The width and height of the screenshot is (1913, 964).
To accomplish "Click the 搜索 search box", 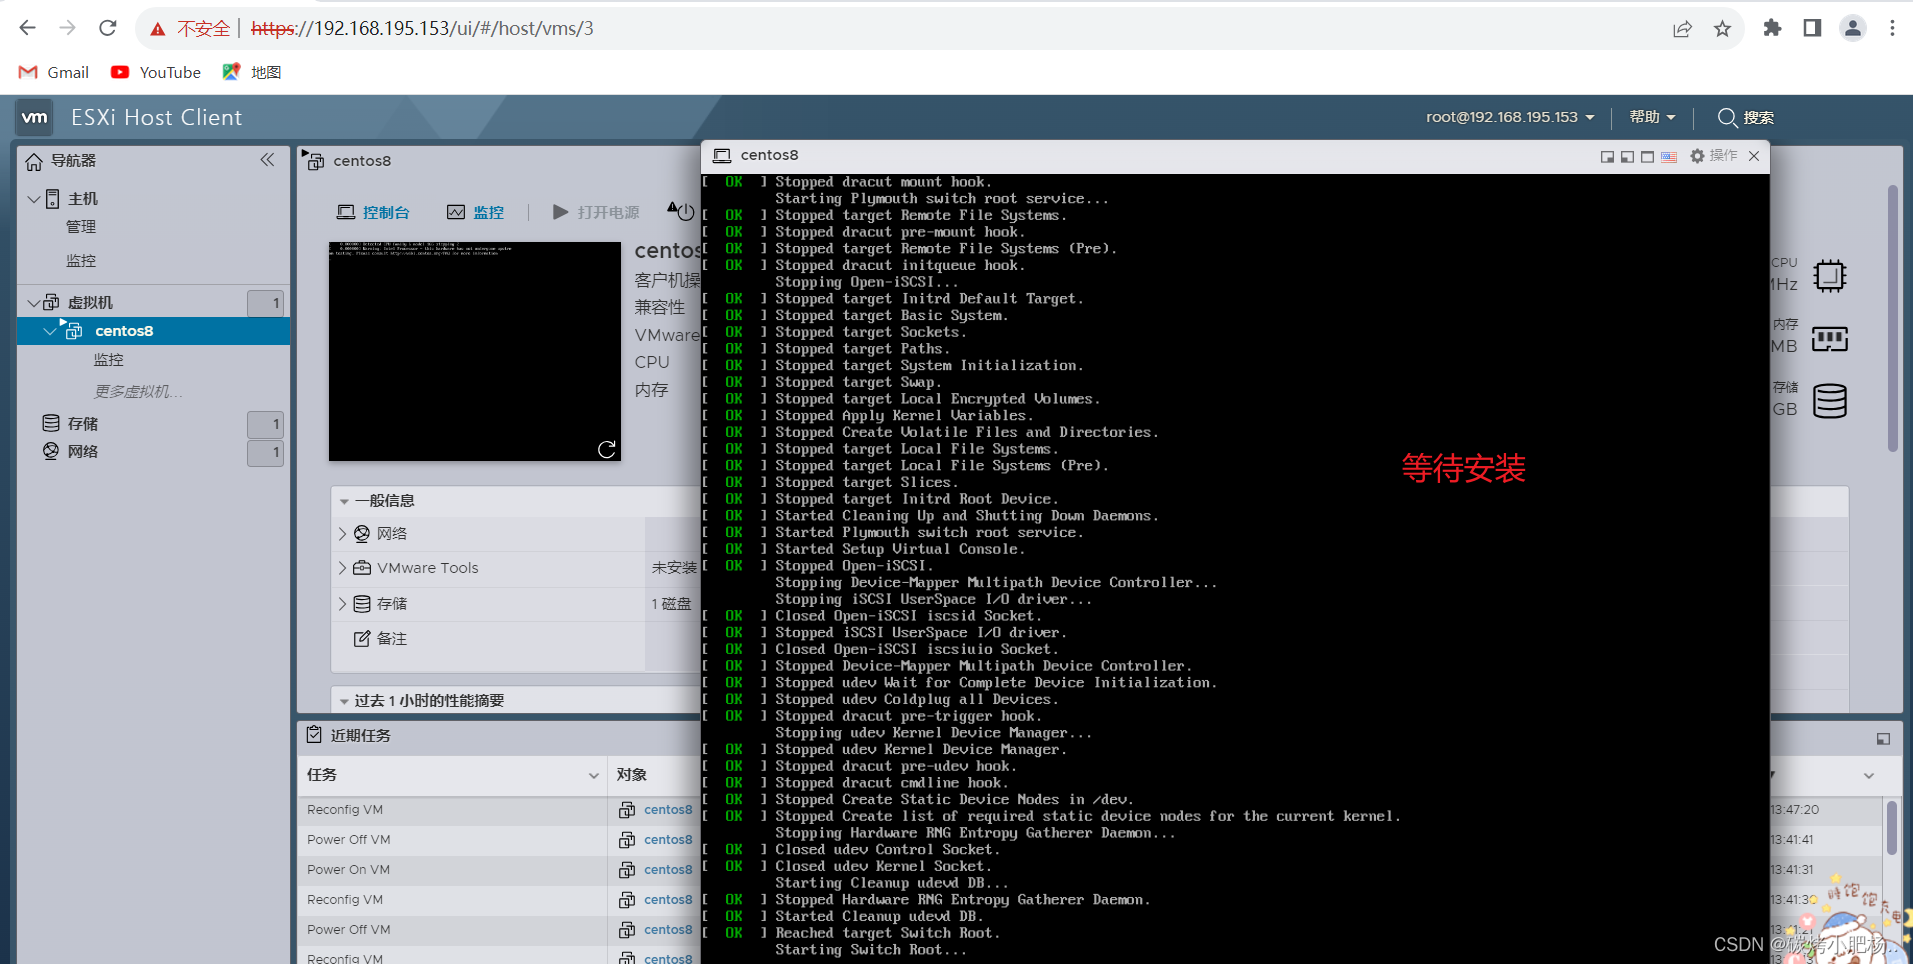I will (1746, 117).
